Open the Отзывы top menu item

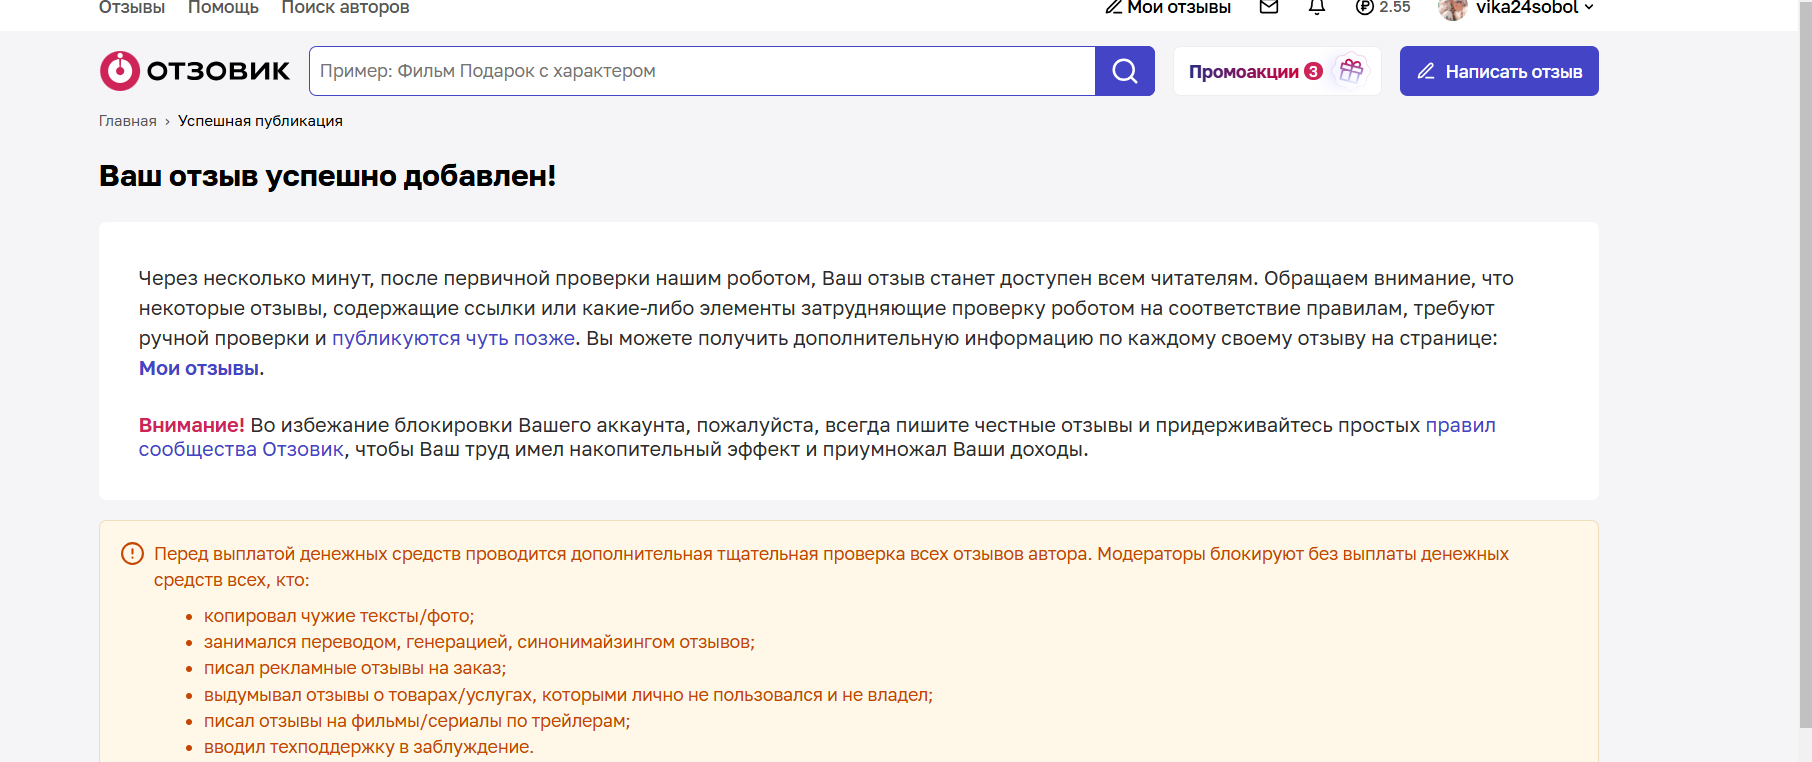click(132, 7)
